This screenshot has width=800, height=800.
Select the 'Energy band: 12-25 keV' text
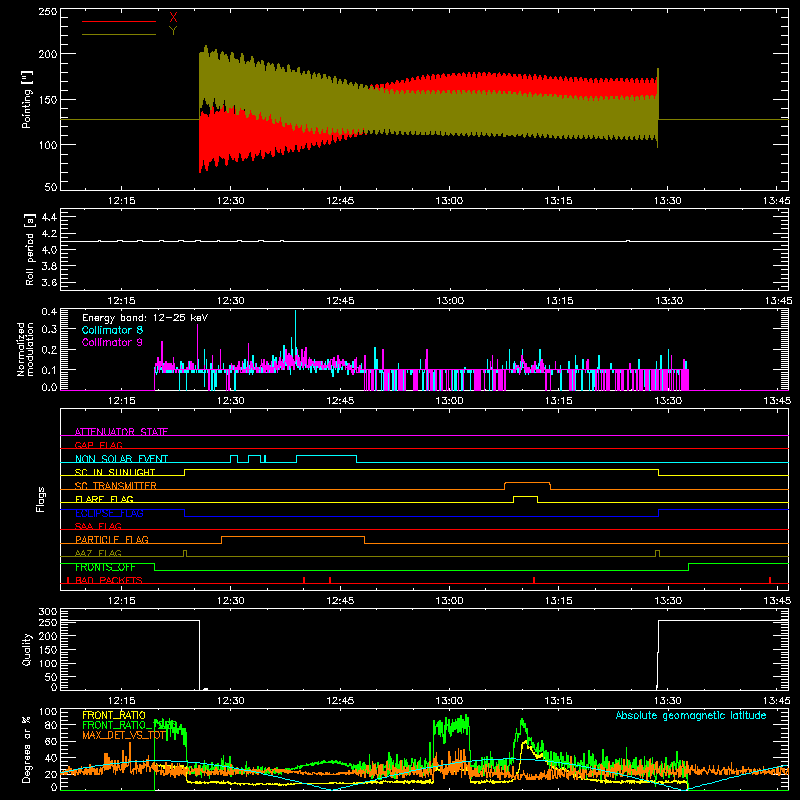click(145, 318)
